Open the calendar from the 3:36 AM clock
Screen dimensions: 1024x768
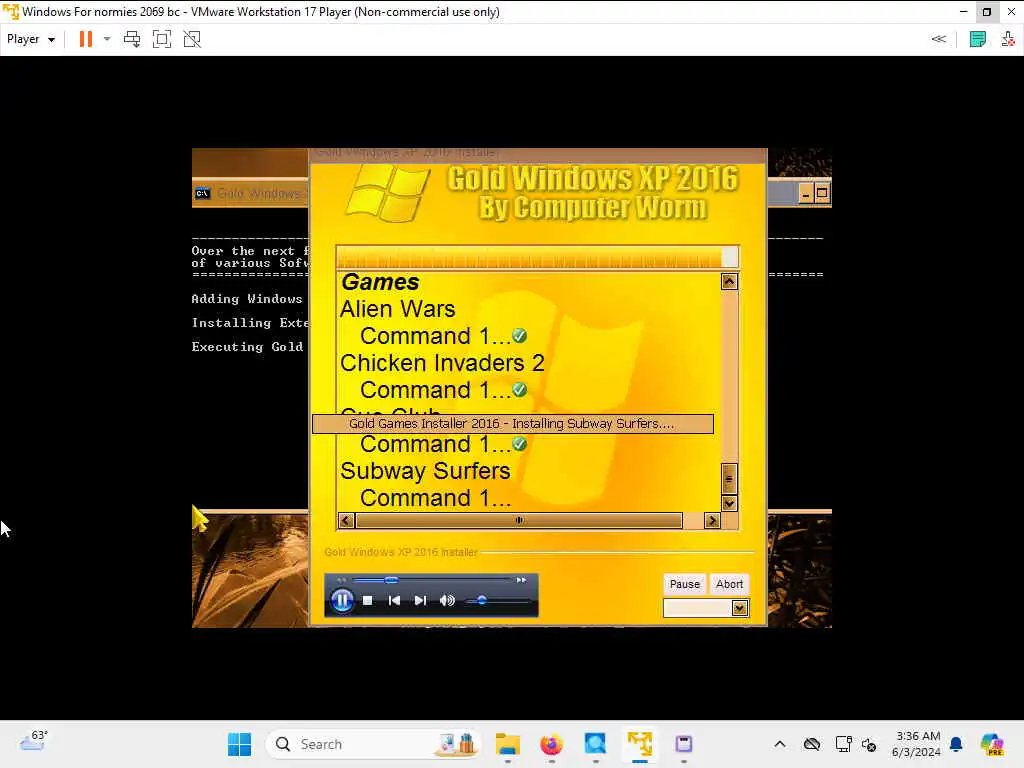pos(917,744)
